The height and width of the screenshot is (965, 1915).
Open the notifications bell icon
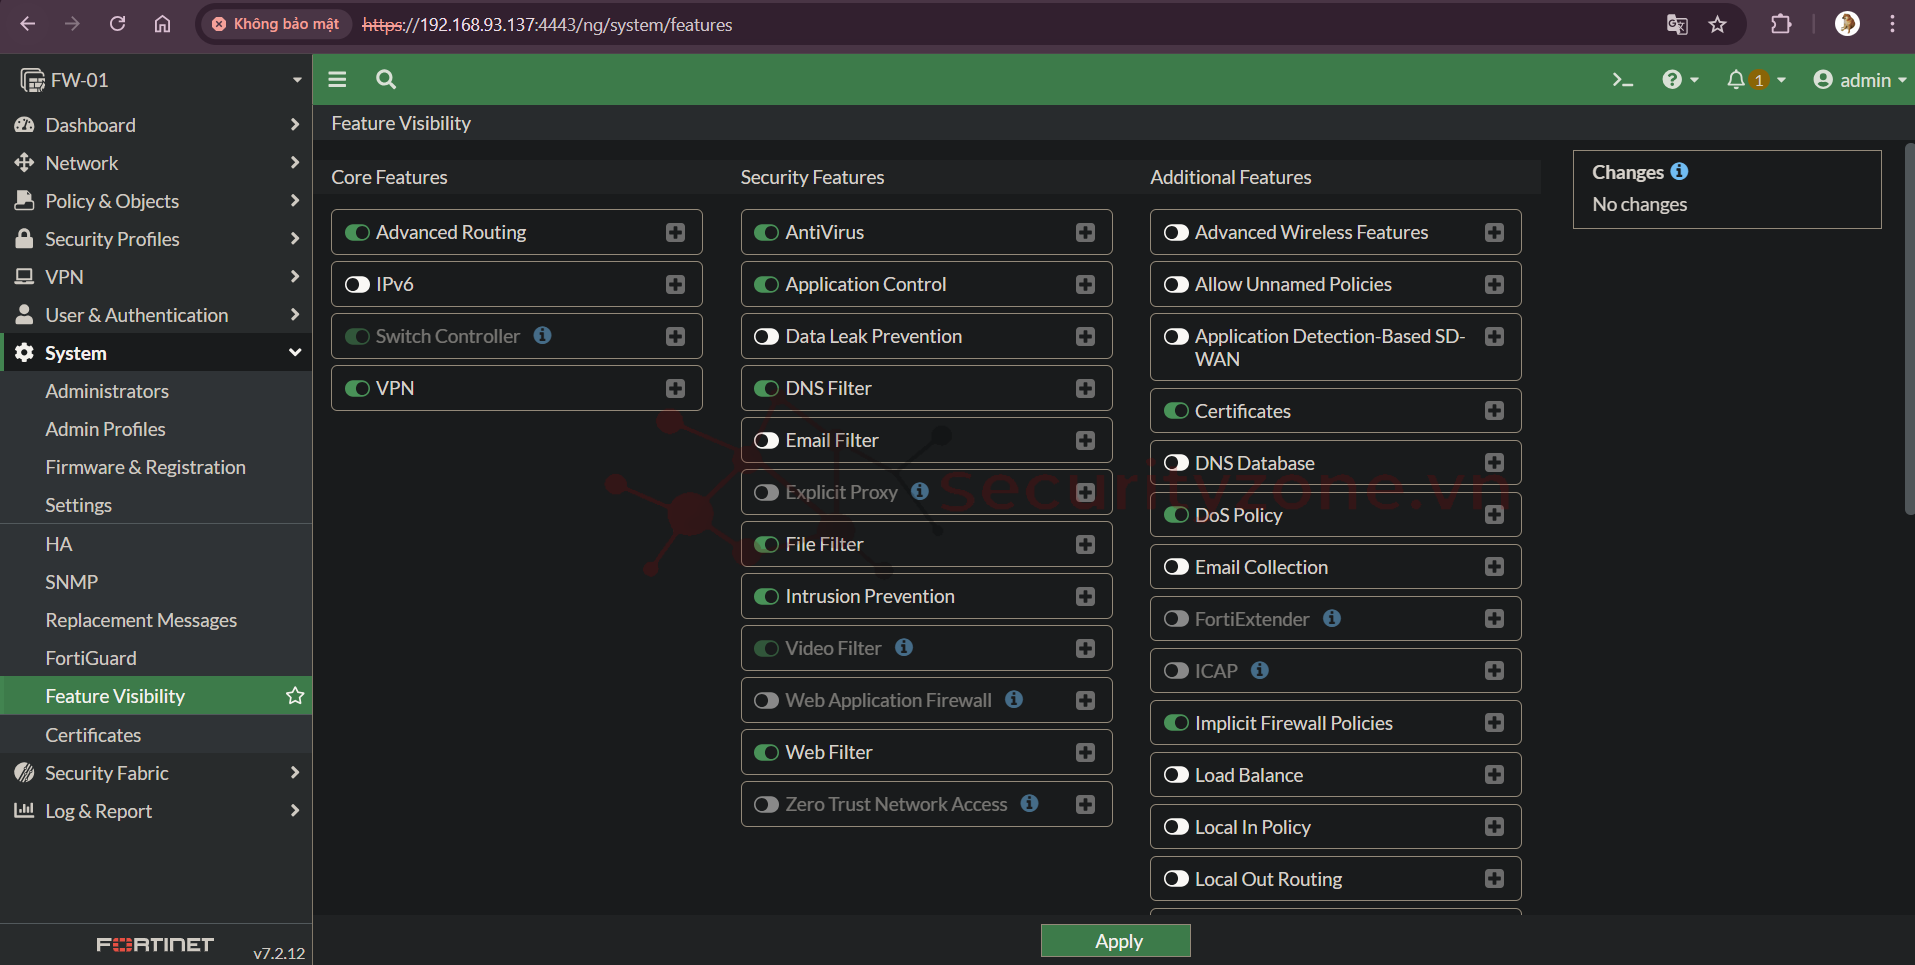(1736, 80)
